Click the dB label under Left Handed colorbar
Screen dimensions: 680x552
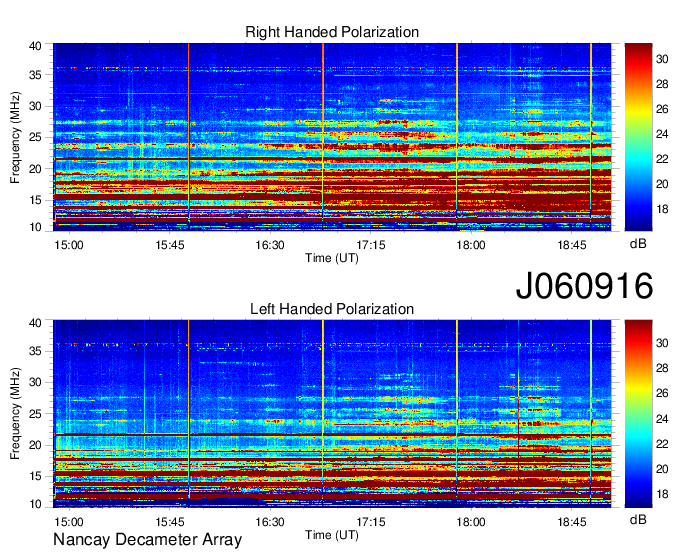coord(638,519)
